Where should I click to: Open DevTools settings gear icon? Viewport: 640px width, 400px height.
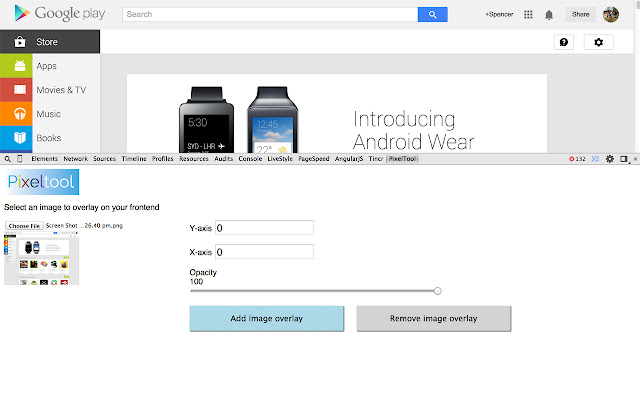point(609,159)
